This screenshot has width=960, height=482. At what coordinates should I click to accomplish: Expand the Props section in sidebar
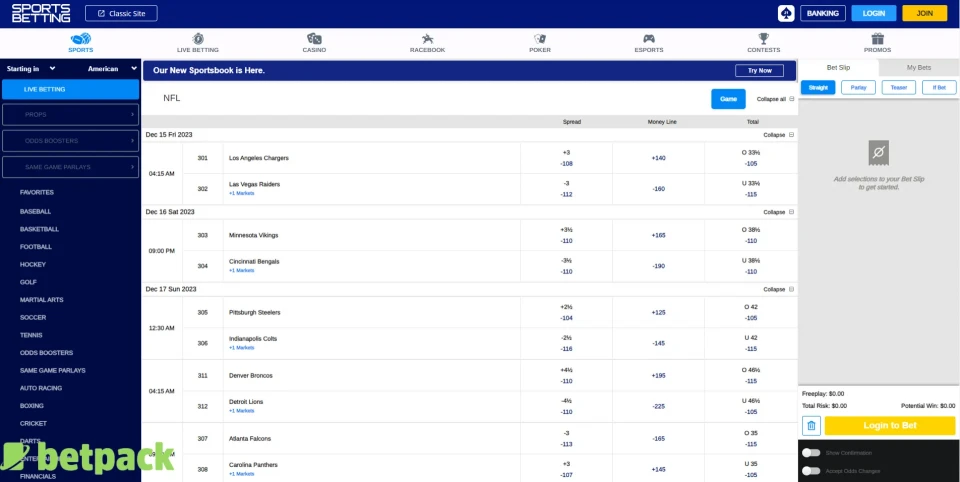coord(70,115)
